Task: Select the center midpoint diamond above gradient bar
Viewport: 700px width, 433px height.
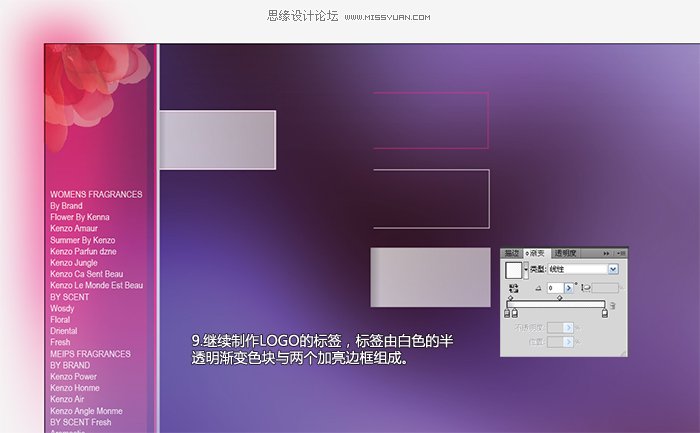Action: coord(559,298)
